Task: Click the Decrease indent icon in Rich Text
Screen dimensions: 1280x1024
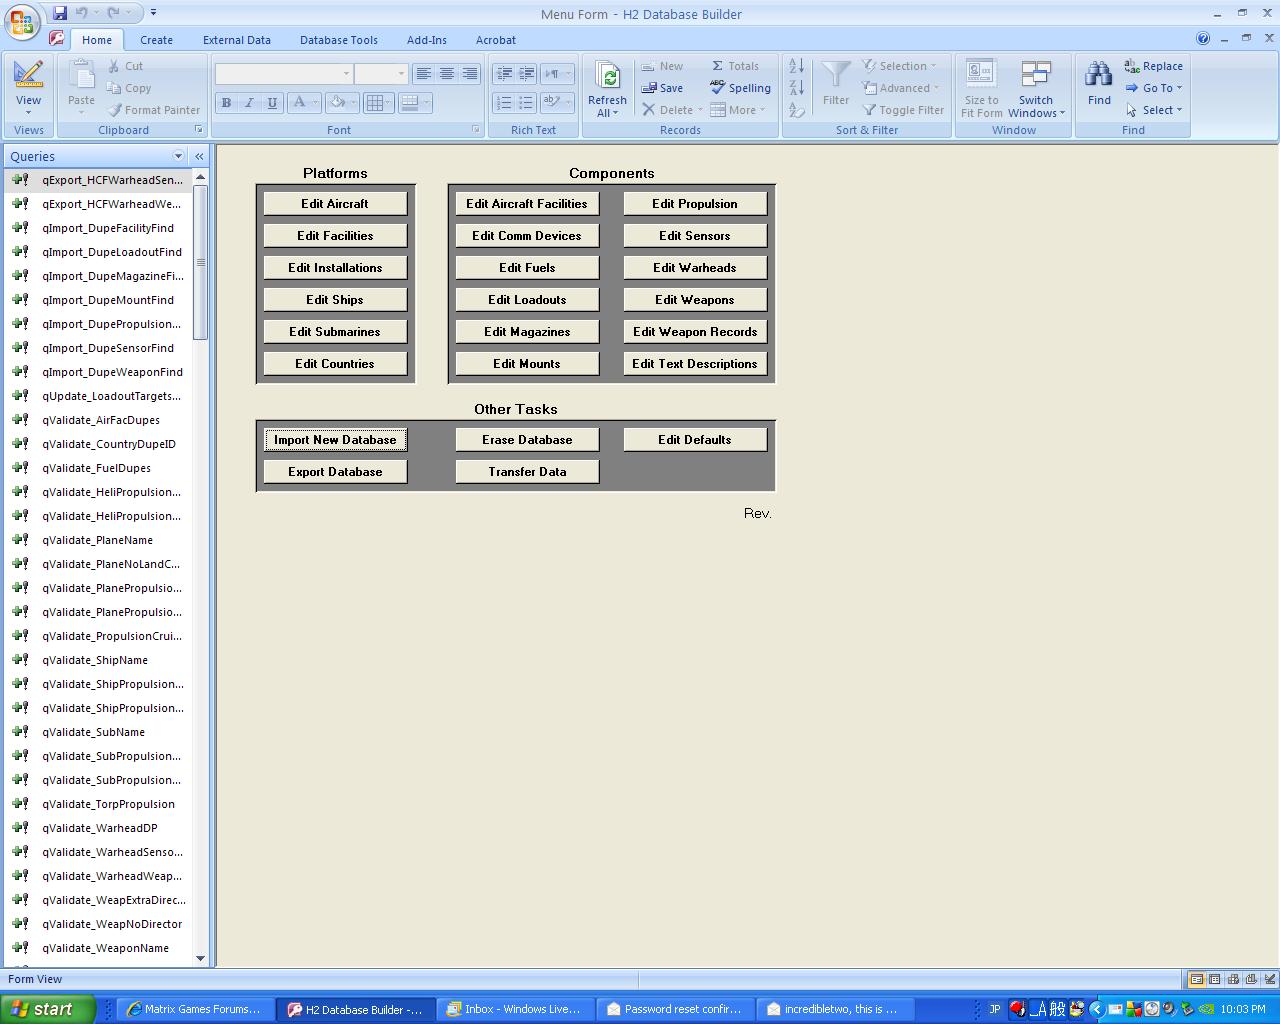Action: tap(503, 74)
